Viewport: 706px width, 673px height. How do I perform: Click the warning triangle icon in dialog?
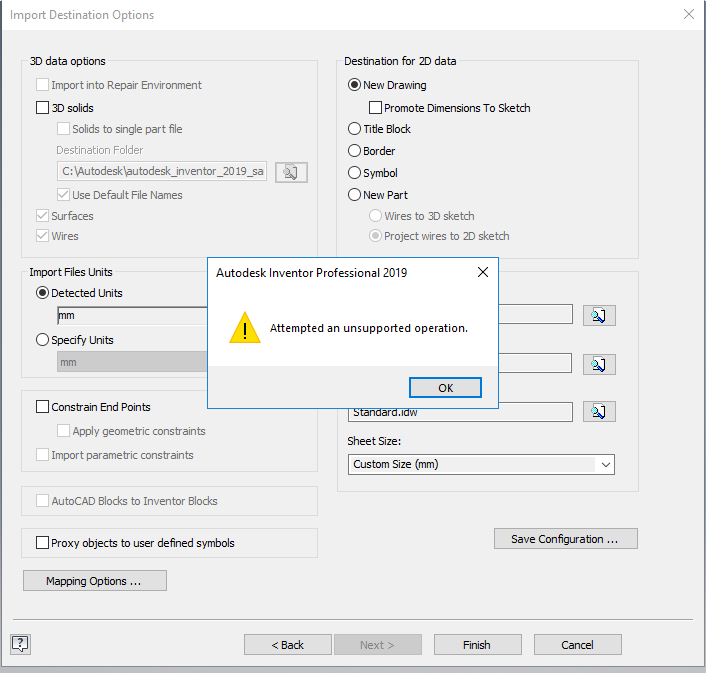pos(243,328)
